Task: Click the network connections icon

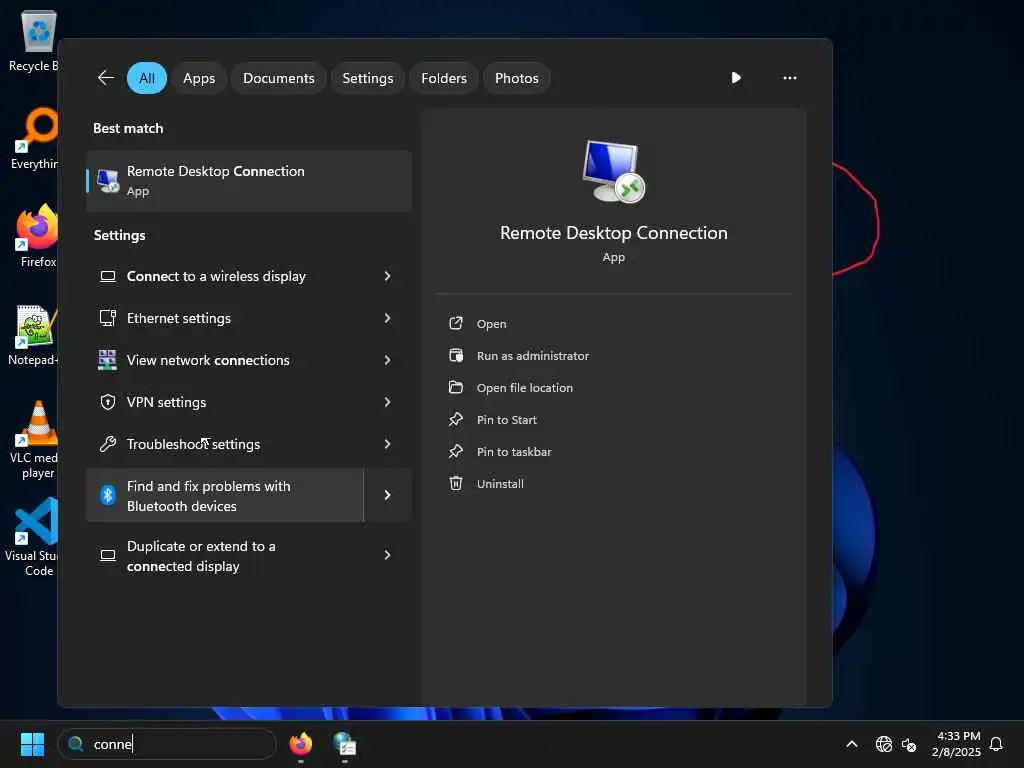Action: [107, 360]
